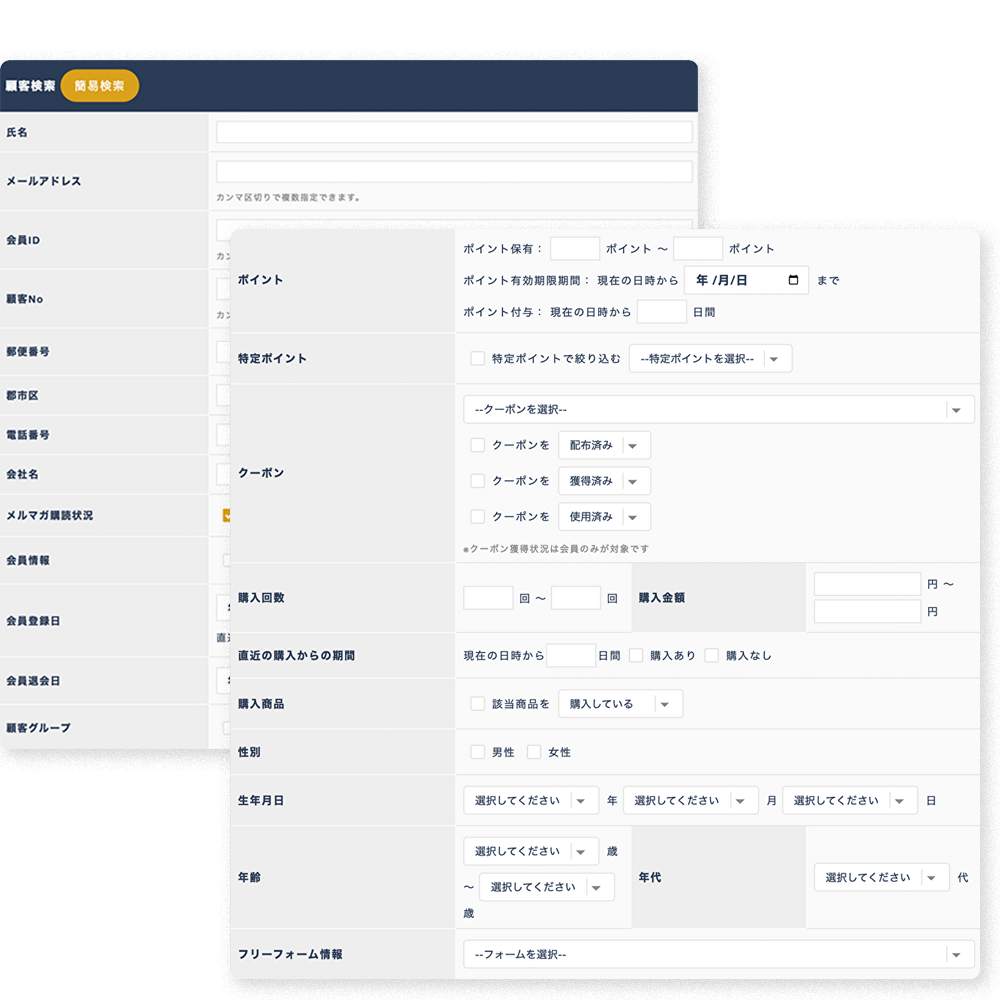The image size is (1000, 1000).
Task: Check the 特定ポイントで絞り込む checkbox
Action: [x=478, y=358]
